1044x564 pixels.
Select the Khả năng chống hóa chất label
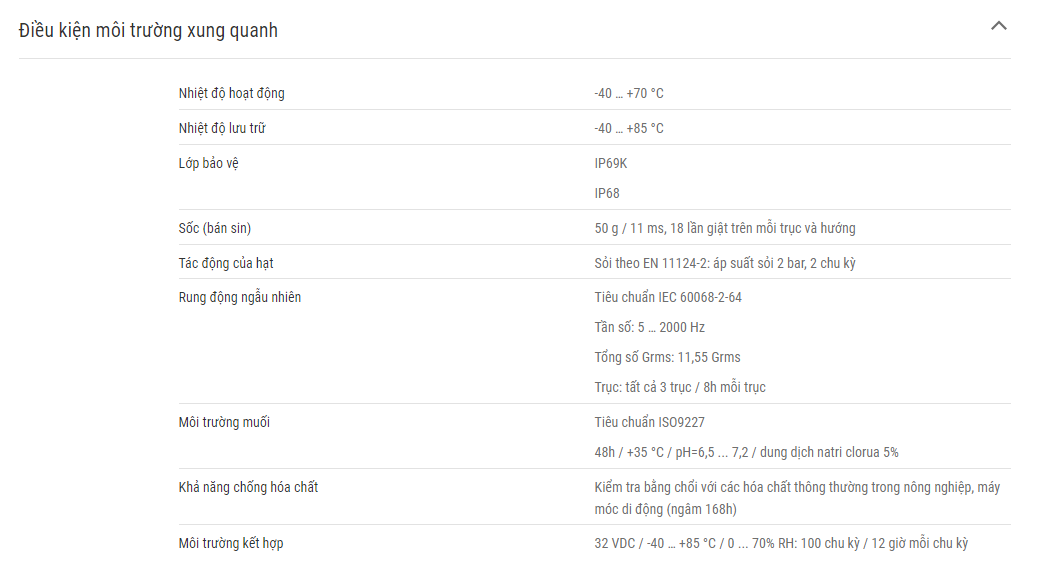pos(248,487)
